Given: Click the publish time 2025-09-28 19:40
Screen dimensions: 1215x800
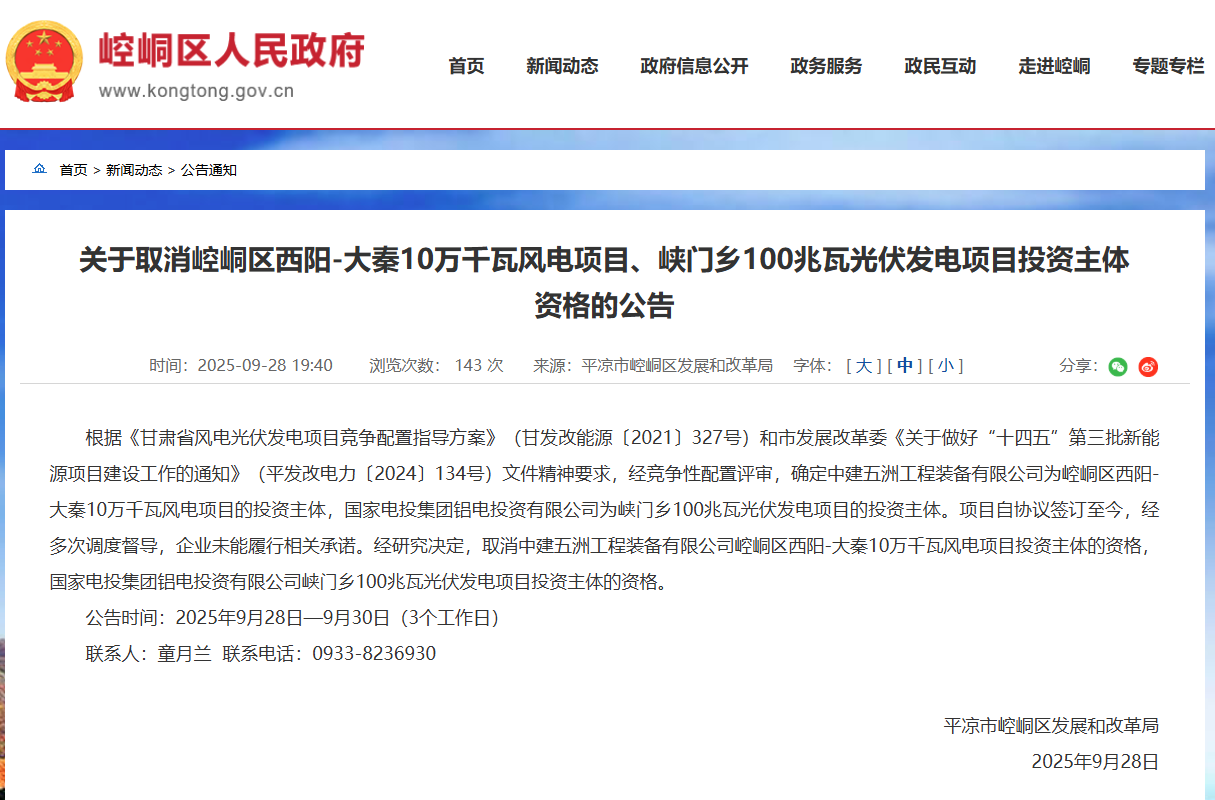Looking at the screenshot, I should pos(265,366).
